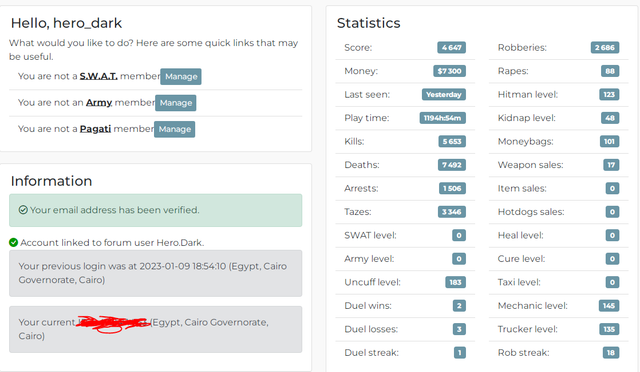Image resolution: width=640 pixels, height=372 pixels.
Task: Select the Money value badge $7 300
Action: [449, 71]
